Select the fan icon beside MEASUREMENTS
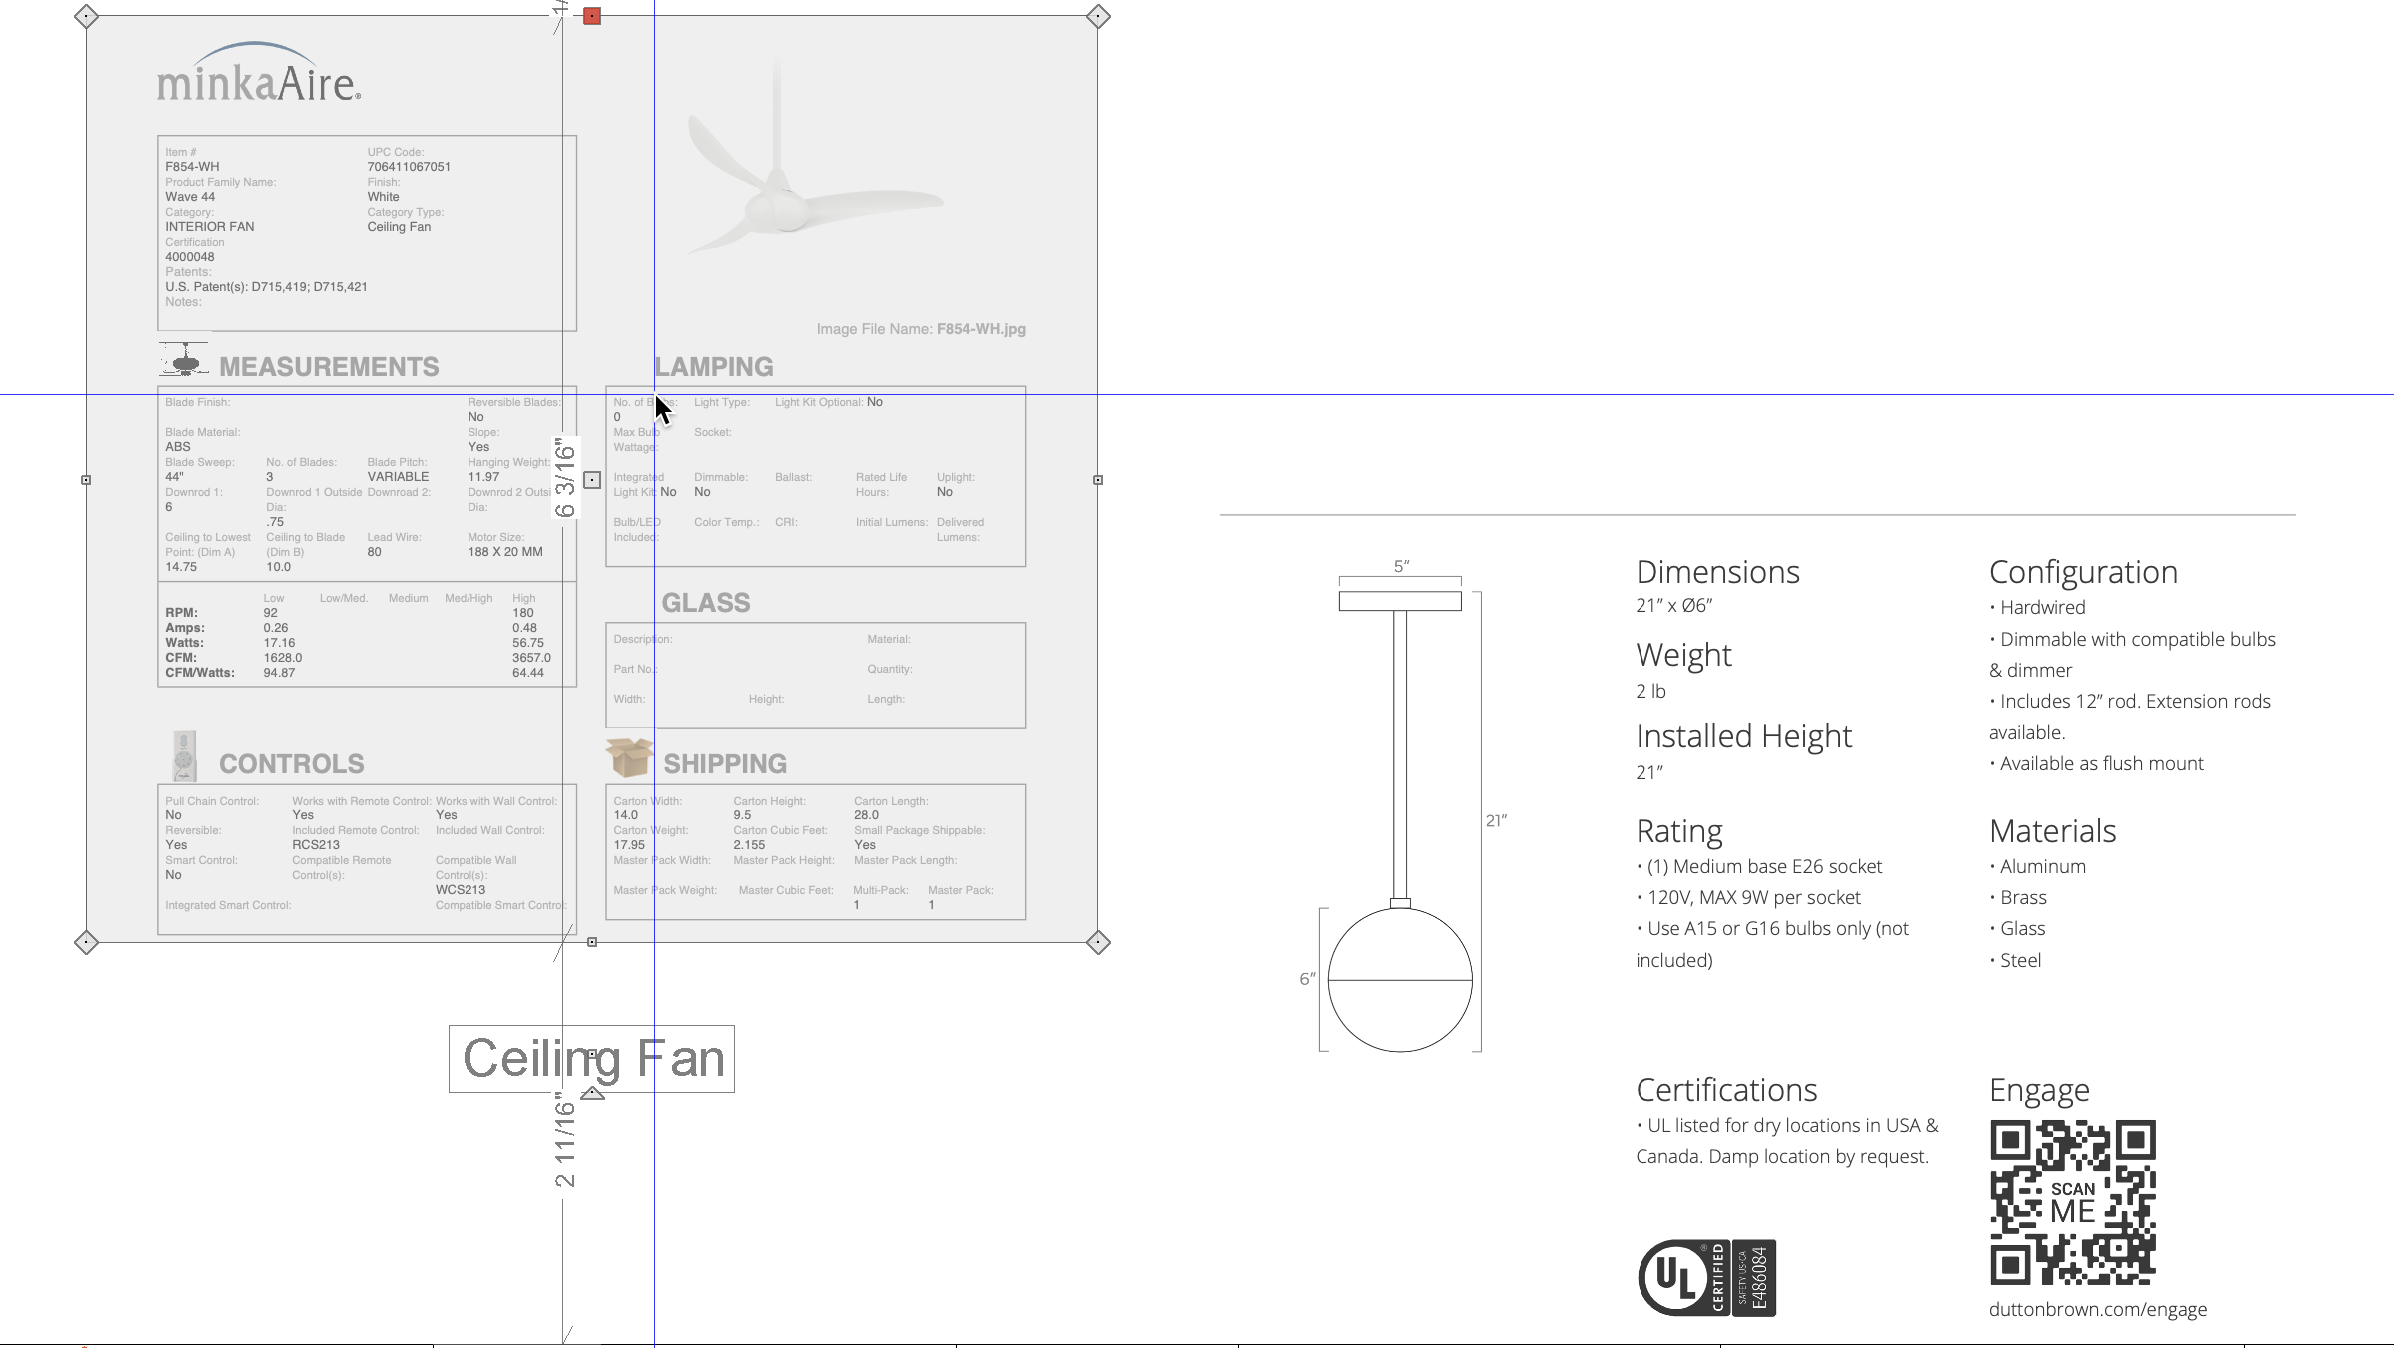This screenshot has height=1348, width=2394. (x=184, y=362)
